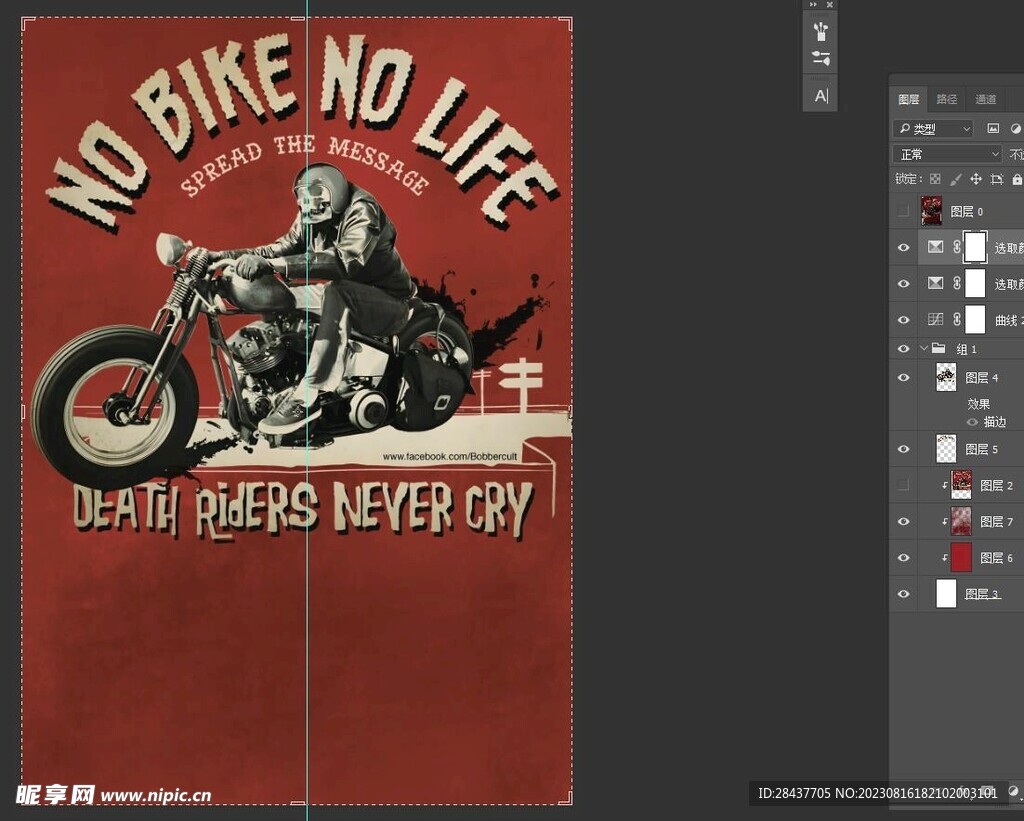This screenshot has height=821, width=1024.
Task: Unlink mask on non-highlighted Selective Color layer
Action: coord(956,283)
